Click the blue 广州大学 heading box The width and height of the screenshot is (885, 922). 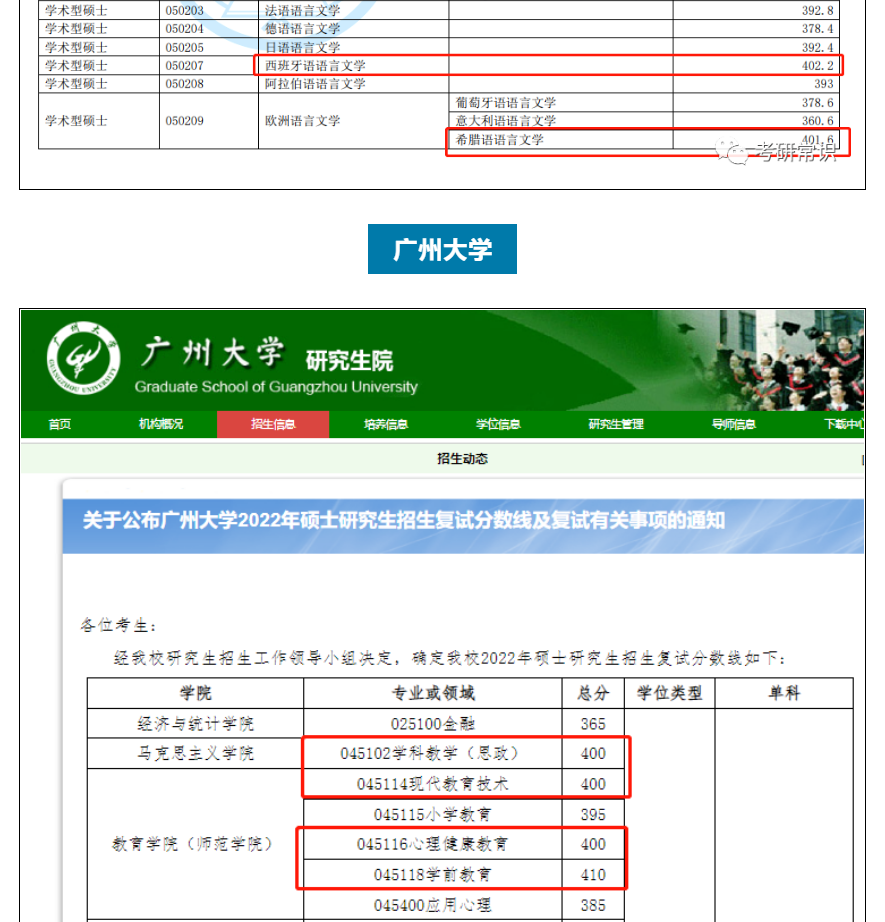442,249
